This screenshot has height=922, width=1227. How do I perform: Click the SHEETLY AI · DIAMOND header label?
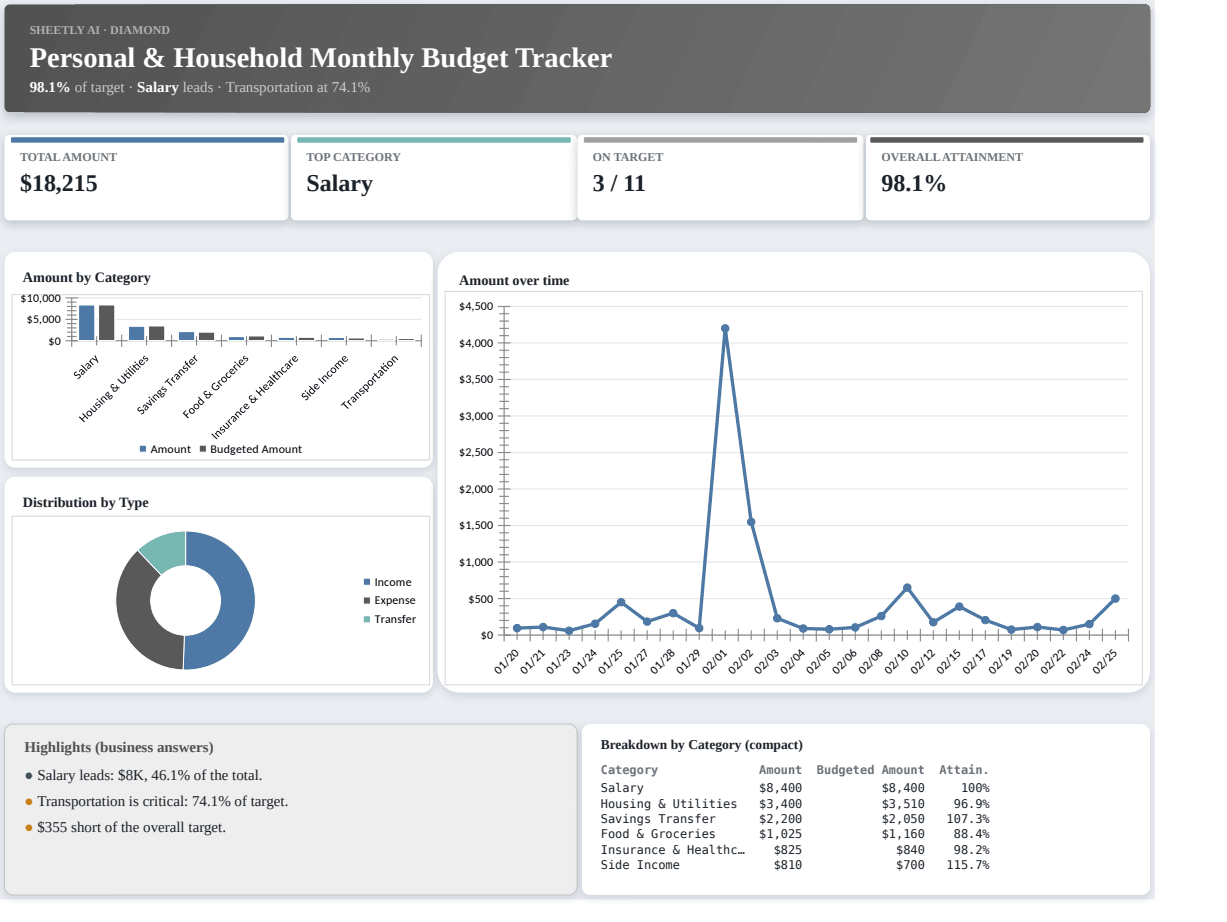coord(100,30)
